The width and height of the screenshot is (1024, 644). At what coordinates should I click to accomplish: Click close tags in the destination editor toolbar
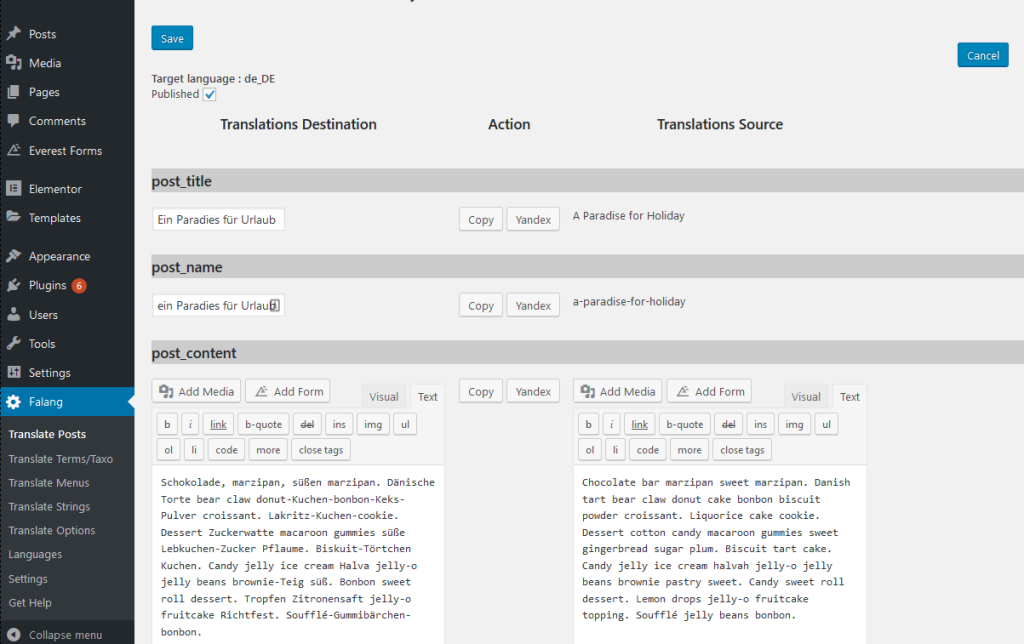tap(320, 449)
